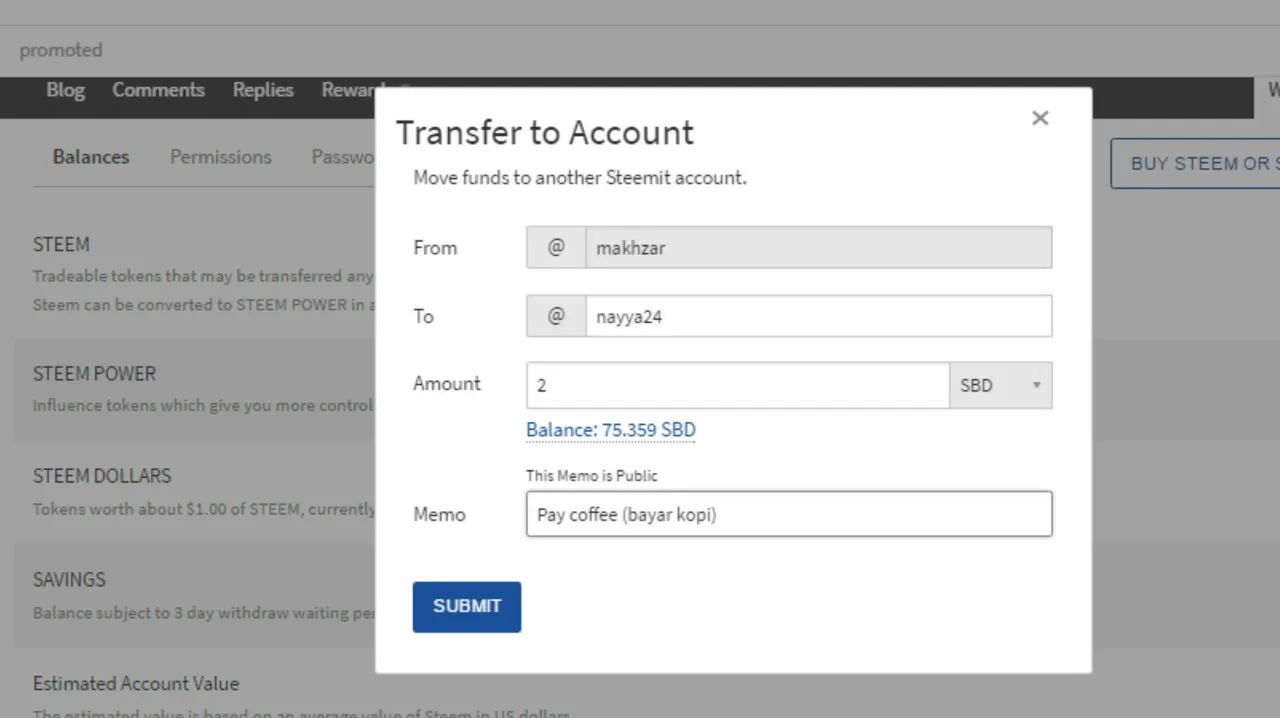The width and height of the screenshot is (1280, 718).
Task: Switch to the Balances tab
Action: [x=91, y=157]
